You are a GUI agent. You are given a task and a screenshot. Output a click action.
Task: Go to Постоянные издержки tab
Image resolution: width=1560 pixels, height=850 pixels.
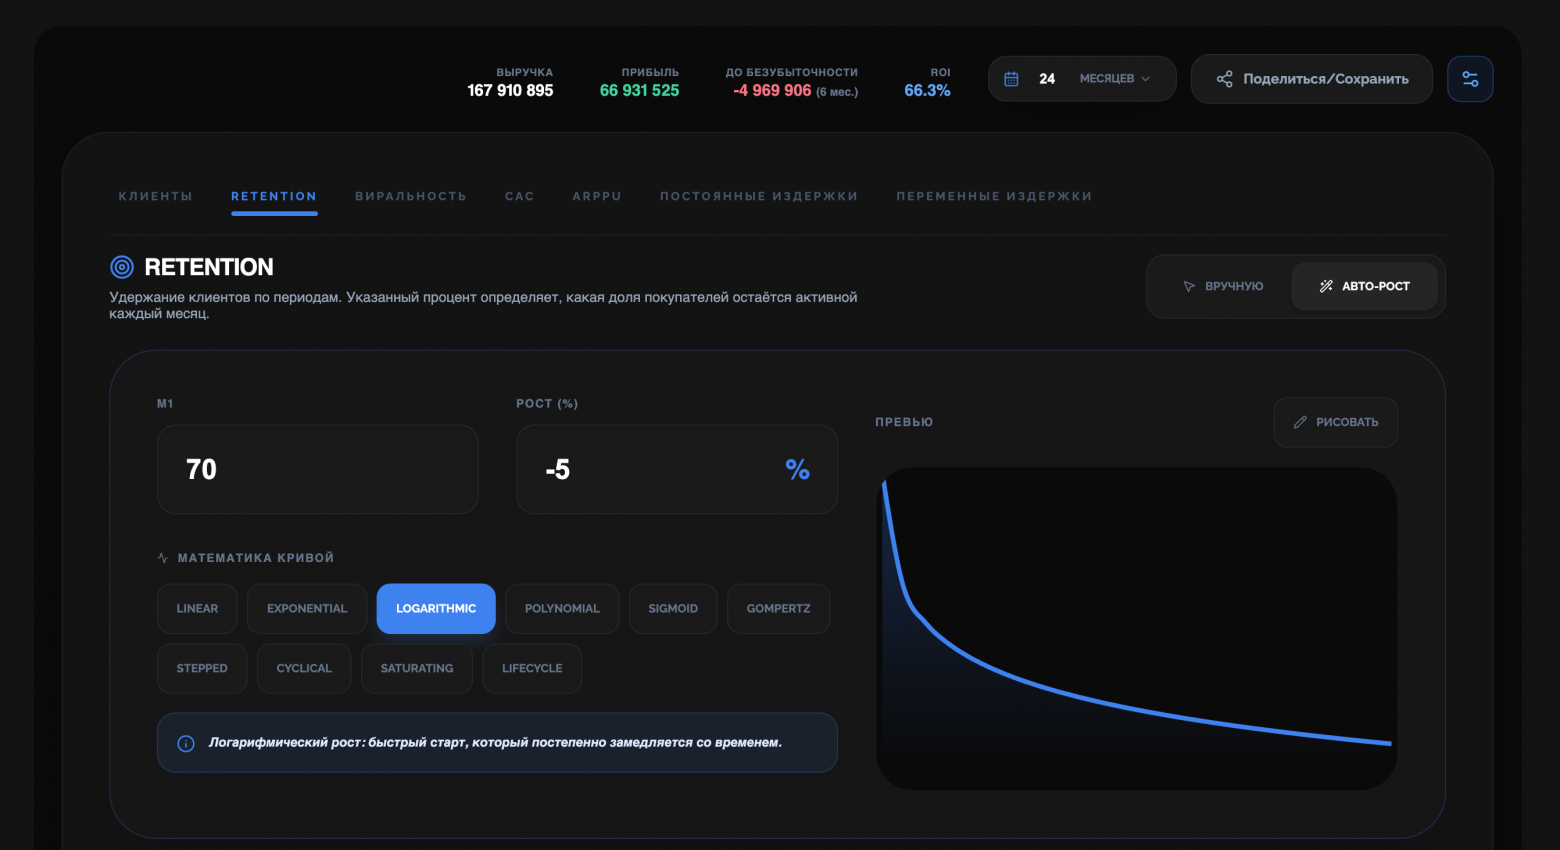coord(758,196)
